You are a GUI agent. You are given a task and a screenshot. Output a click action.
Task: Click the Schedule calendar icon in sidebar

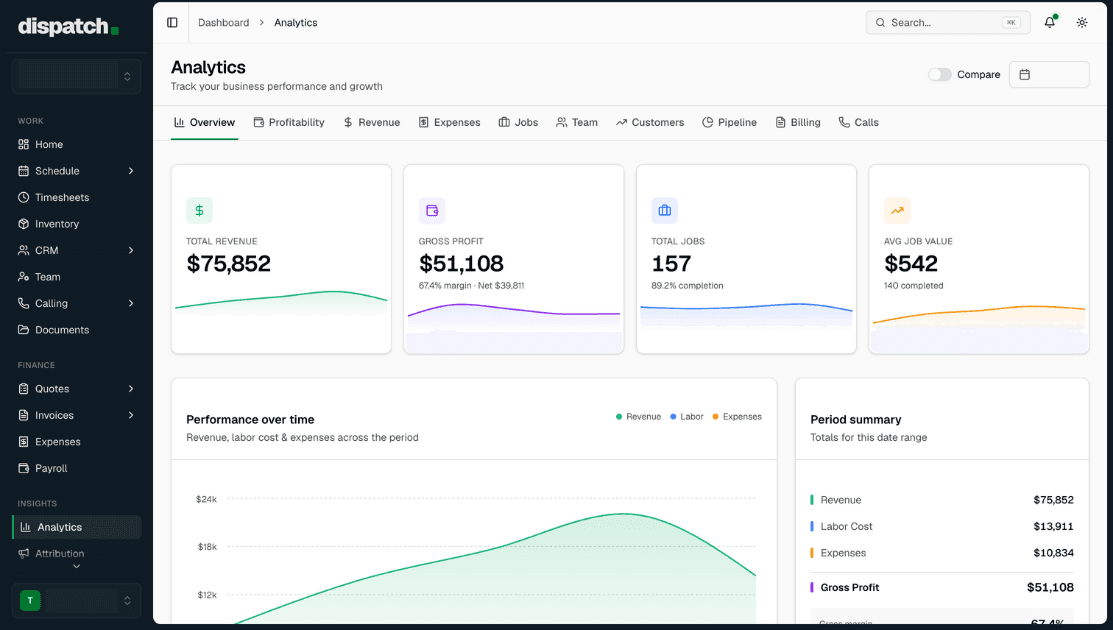[x=23, y=171]
